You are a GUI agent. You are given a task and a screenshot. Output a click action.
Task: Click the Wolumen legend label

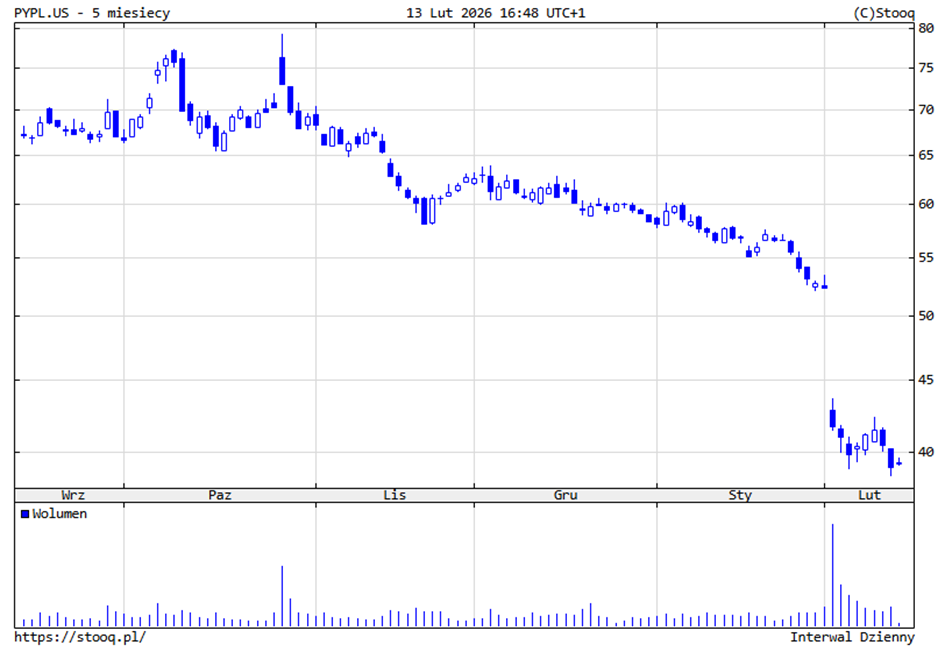click(59, 514)
